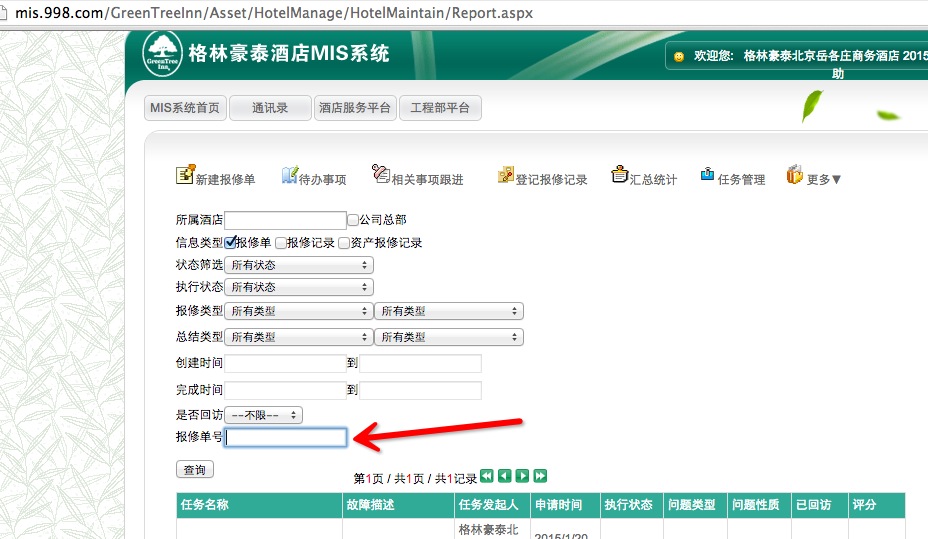Open the 状态筛选 dropdown
Screen dimensions: 928x539
(299, 265)
